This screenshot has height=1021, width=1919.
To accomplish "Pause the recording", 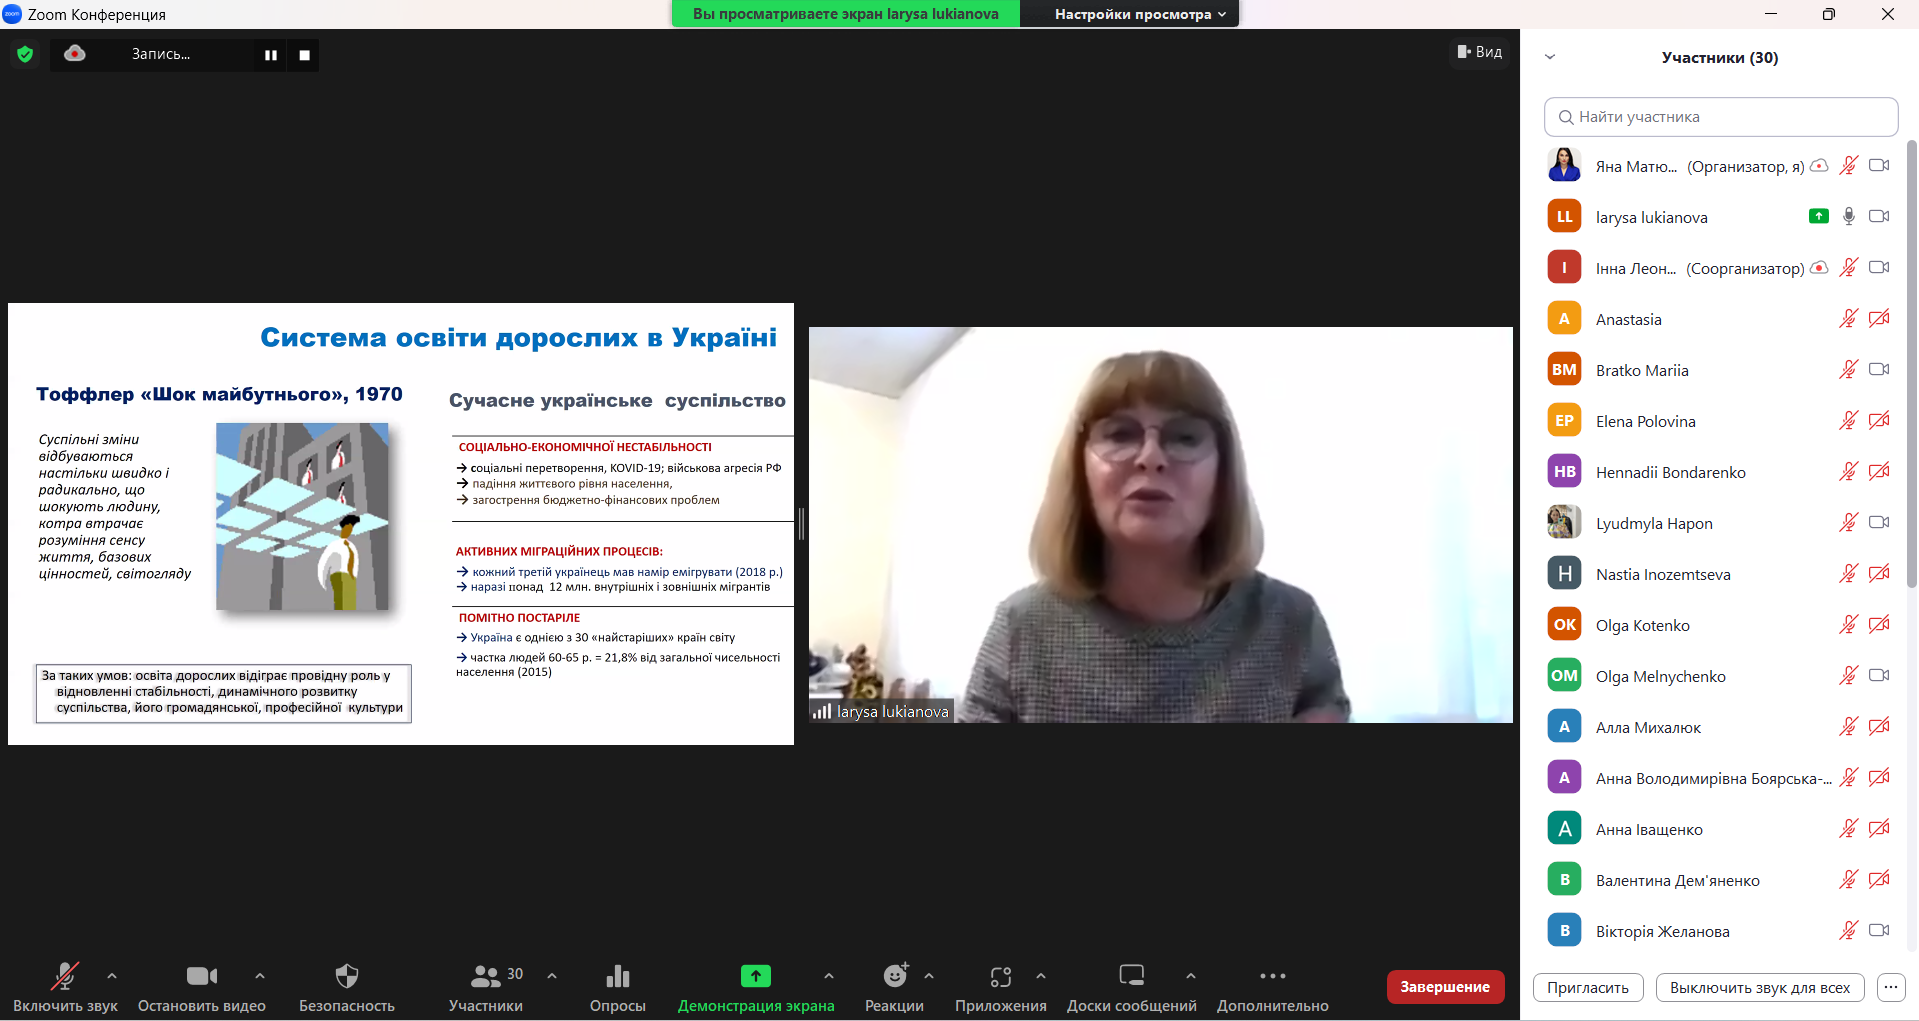I will tap(270, 55).
